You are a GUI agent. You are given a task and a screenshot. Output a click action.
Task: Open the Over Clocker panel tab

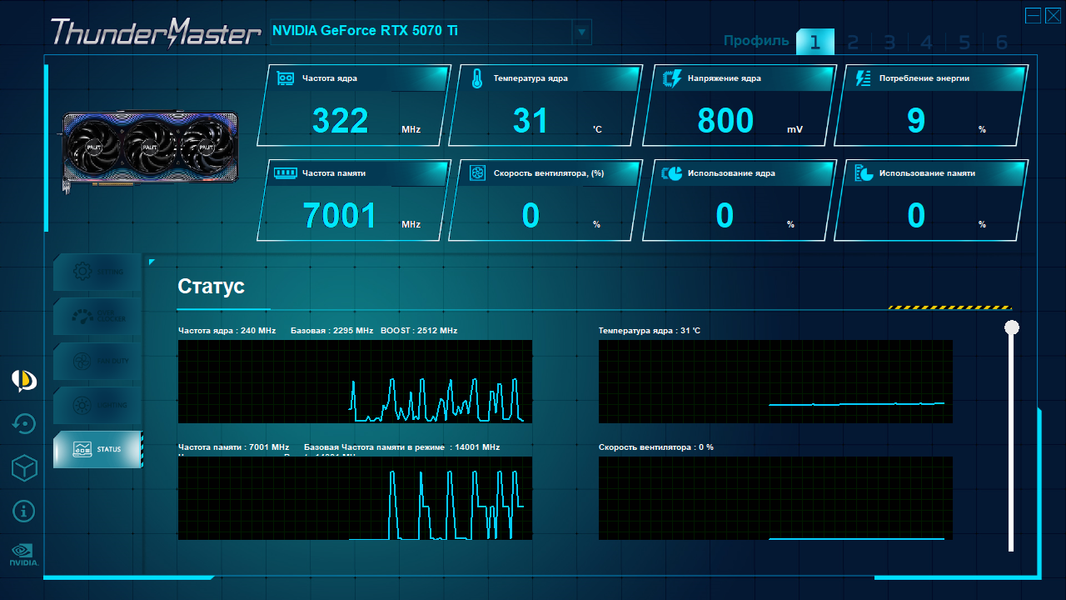(x=97, y=316)
